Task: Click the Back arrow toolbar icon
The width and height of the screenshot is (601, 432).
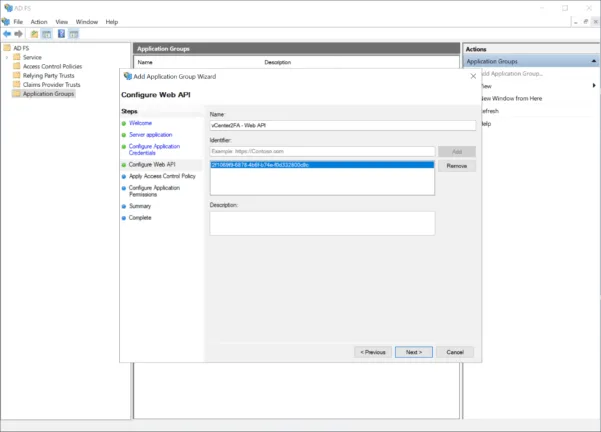Action: (7, 34)
